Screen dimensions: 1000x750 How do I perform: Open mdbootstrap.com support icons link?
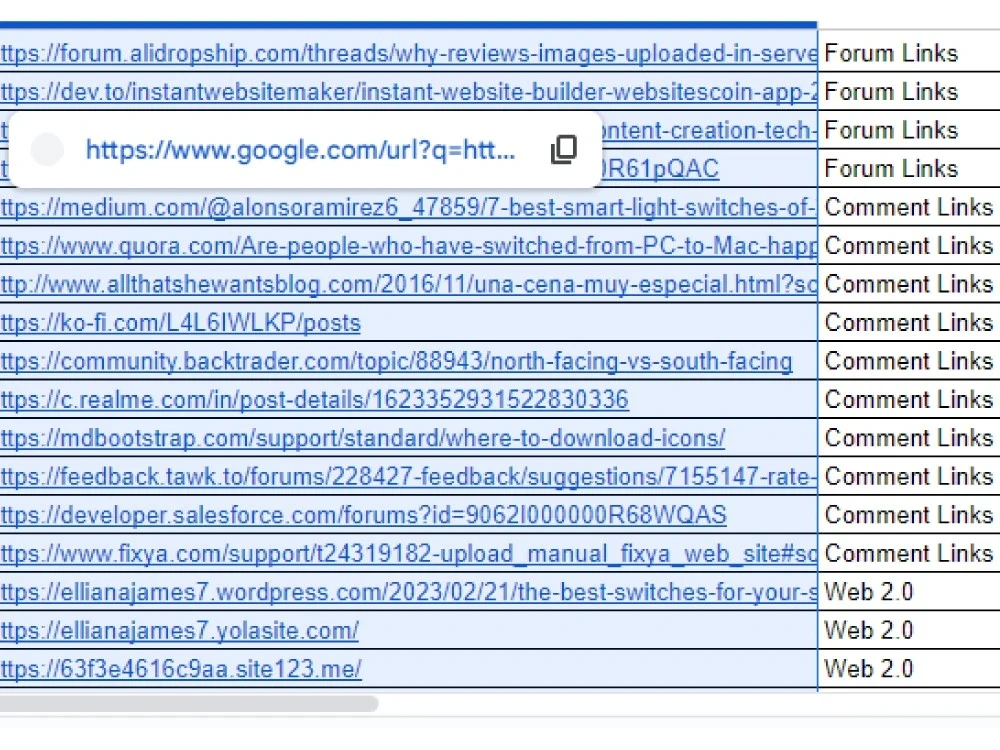(x=362, y=438)
